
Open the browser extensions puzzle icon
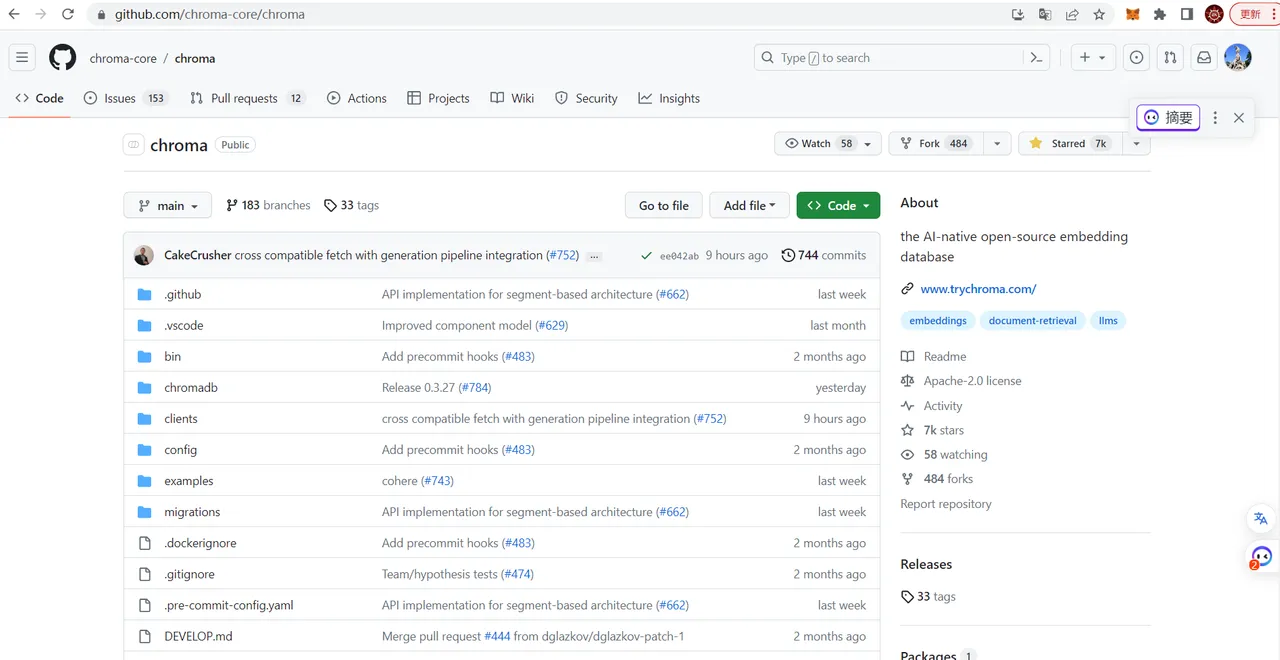(x=1160, y=14)
